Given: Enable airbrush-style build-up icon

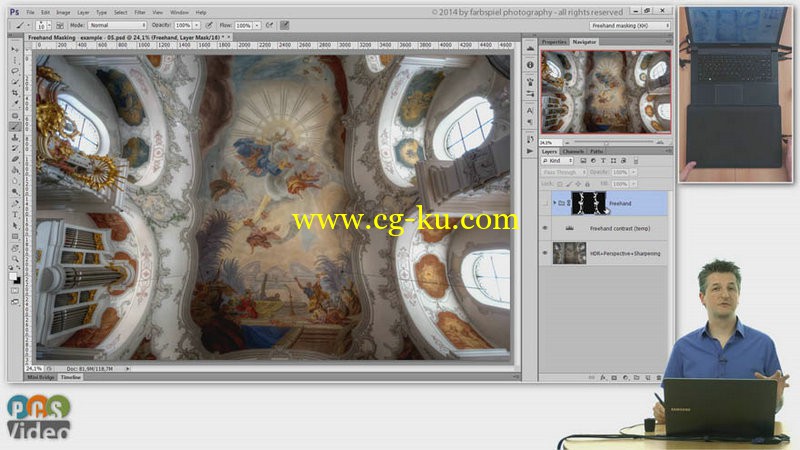Looking at the screenshot, I should pos(269,25).
